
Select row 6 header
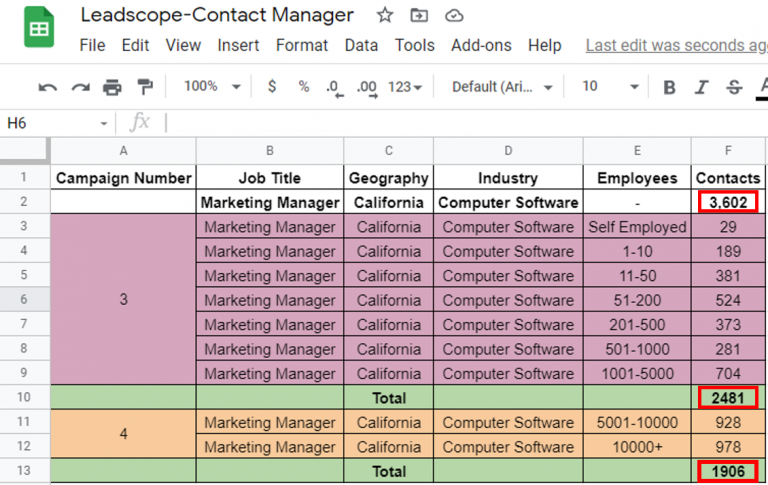pyautogui.click(x=24, y=299)
